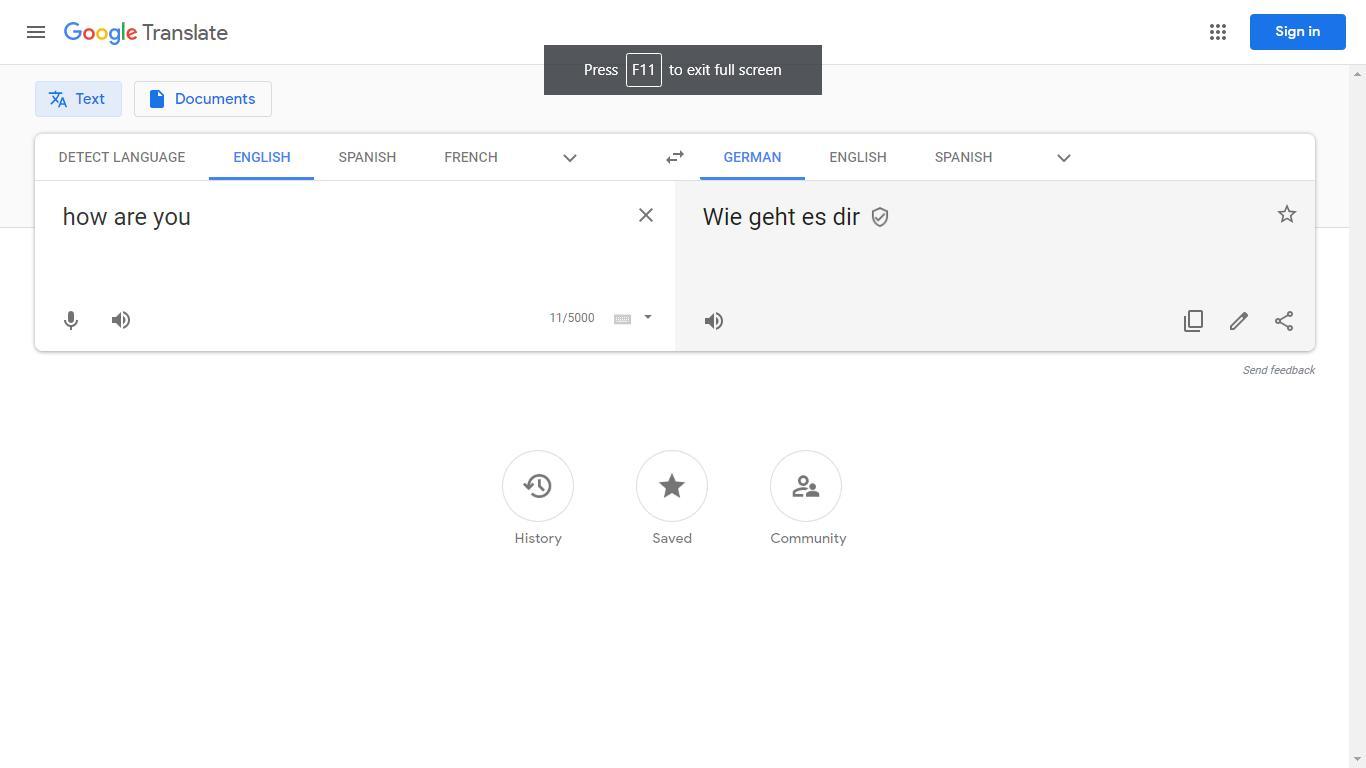Select German as target language
The image size is (1366, 768).
click(x=752, y=157)
